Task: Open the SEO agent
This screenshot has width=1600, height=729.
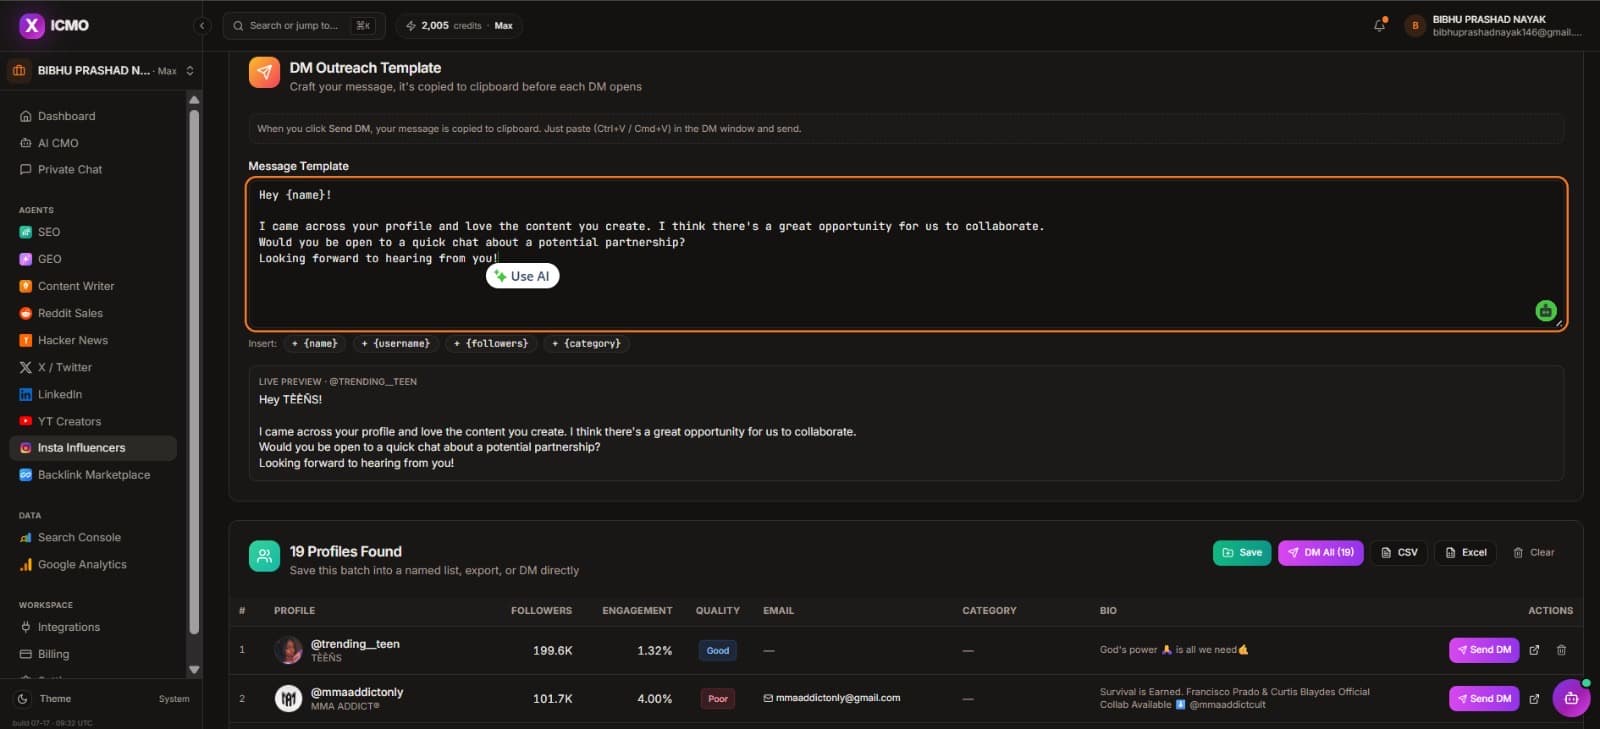Action: (49, 232)
